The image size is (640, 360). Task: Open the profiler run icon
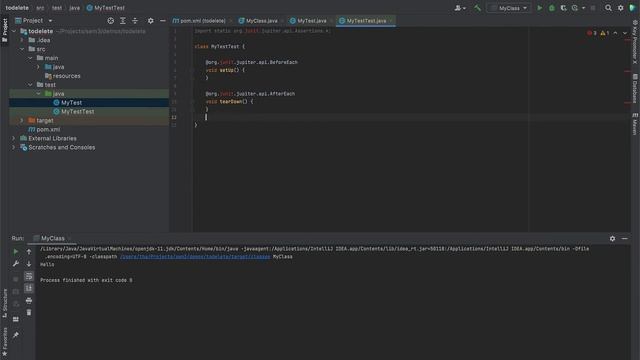575,8
